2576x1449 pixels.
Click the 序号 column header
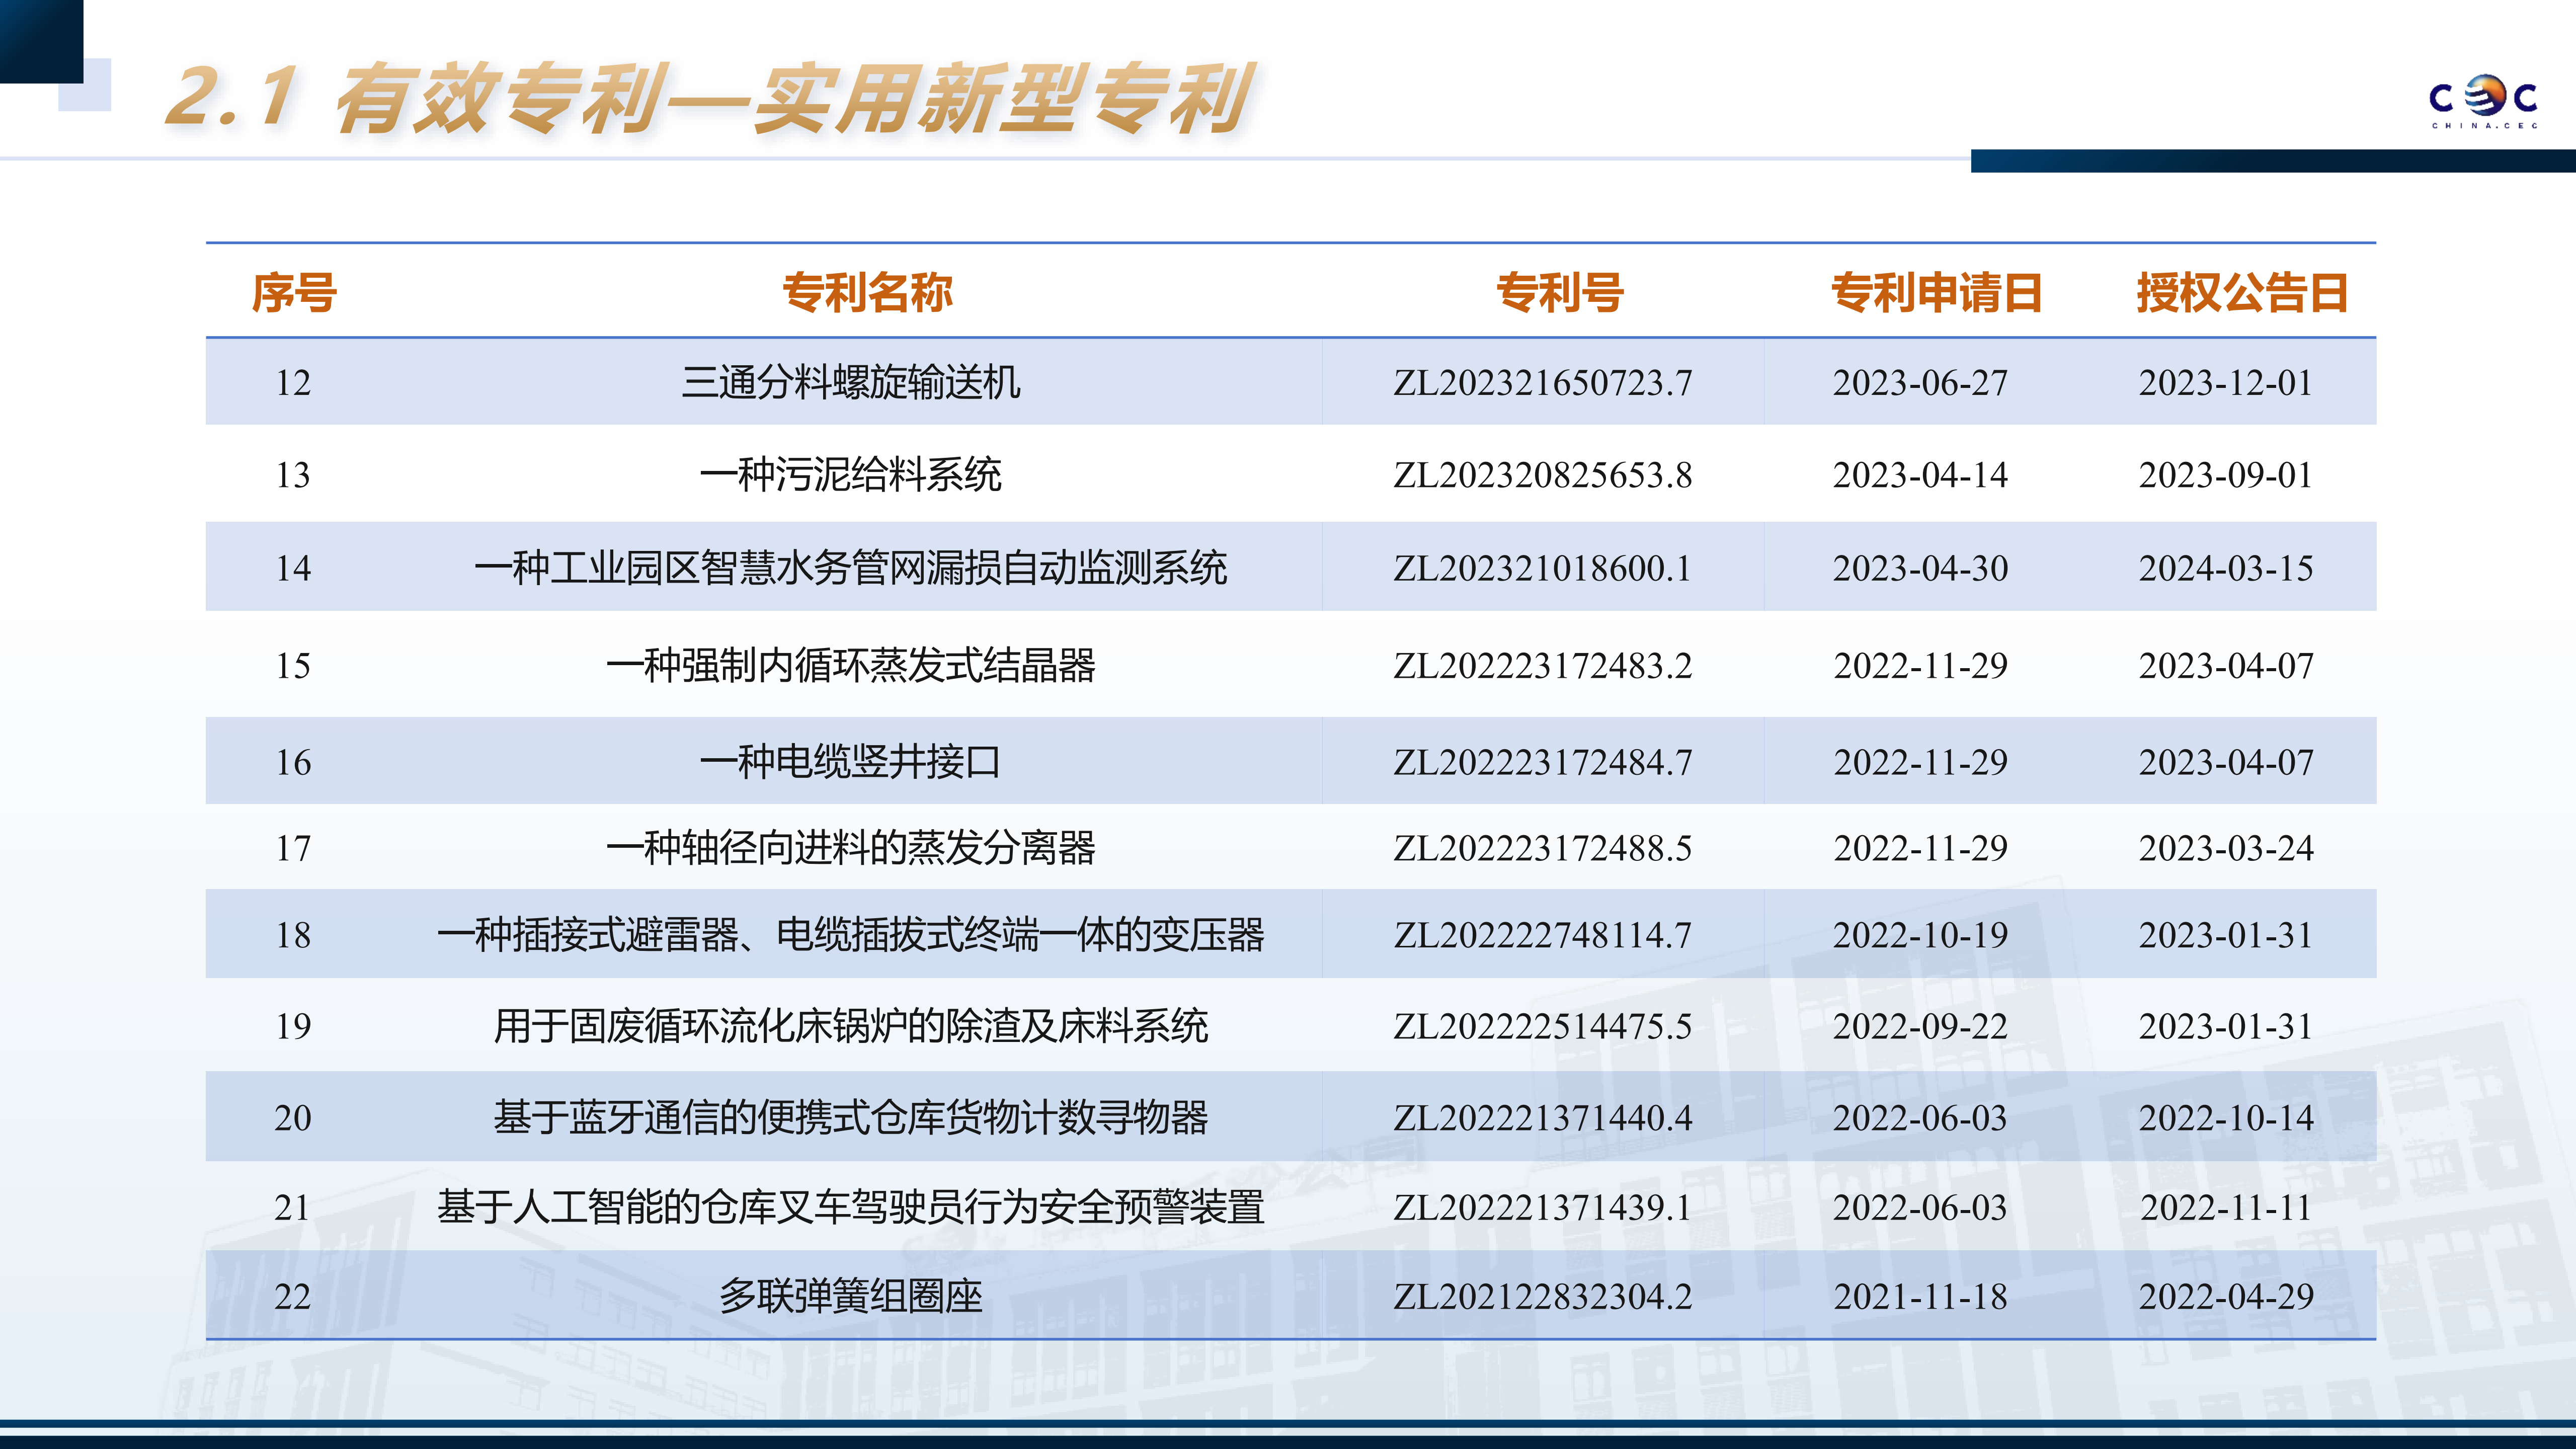[294, 293]
